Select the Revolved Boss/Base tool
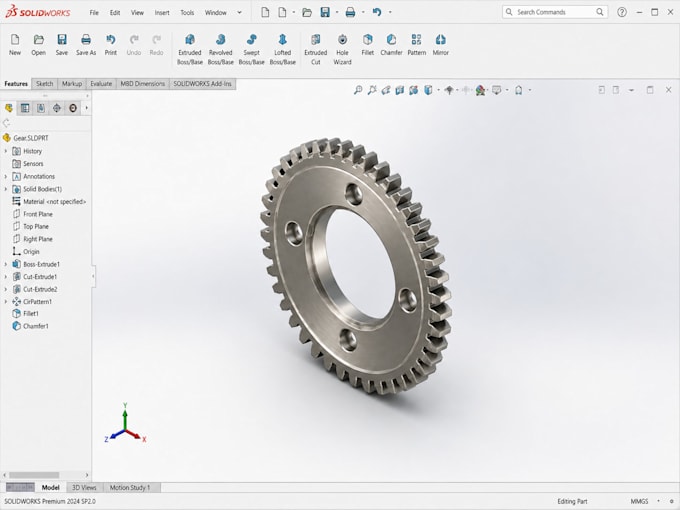This screenshot has width=680, height=510. tap(221, 49)
